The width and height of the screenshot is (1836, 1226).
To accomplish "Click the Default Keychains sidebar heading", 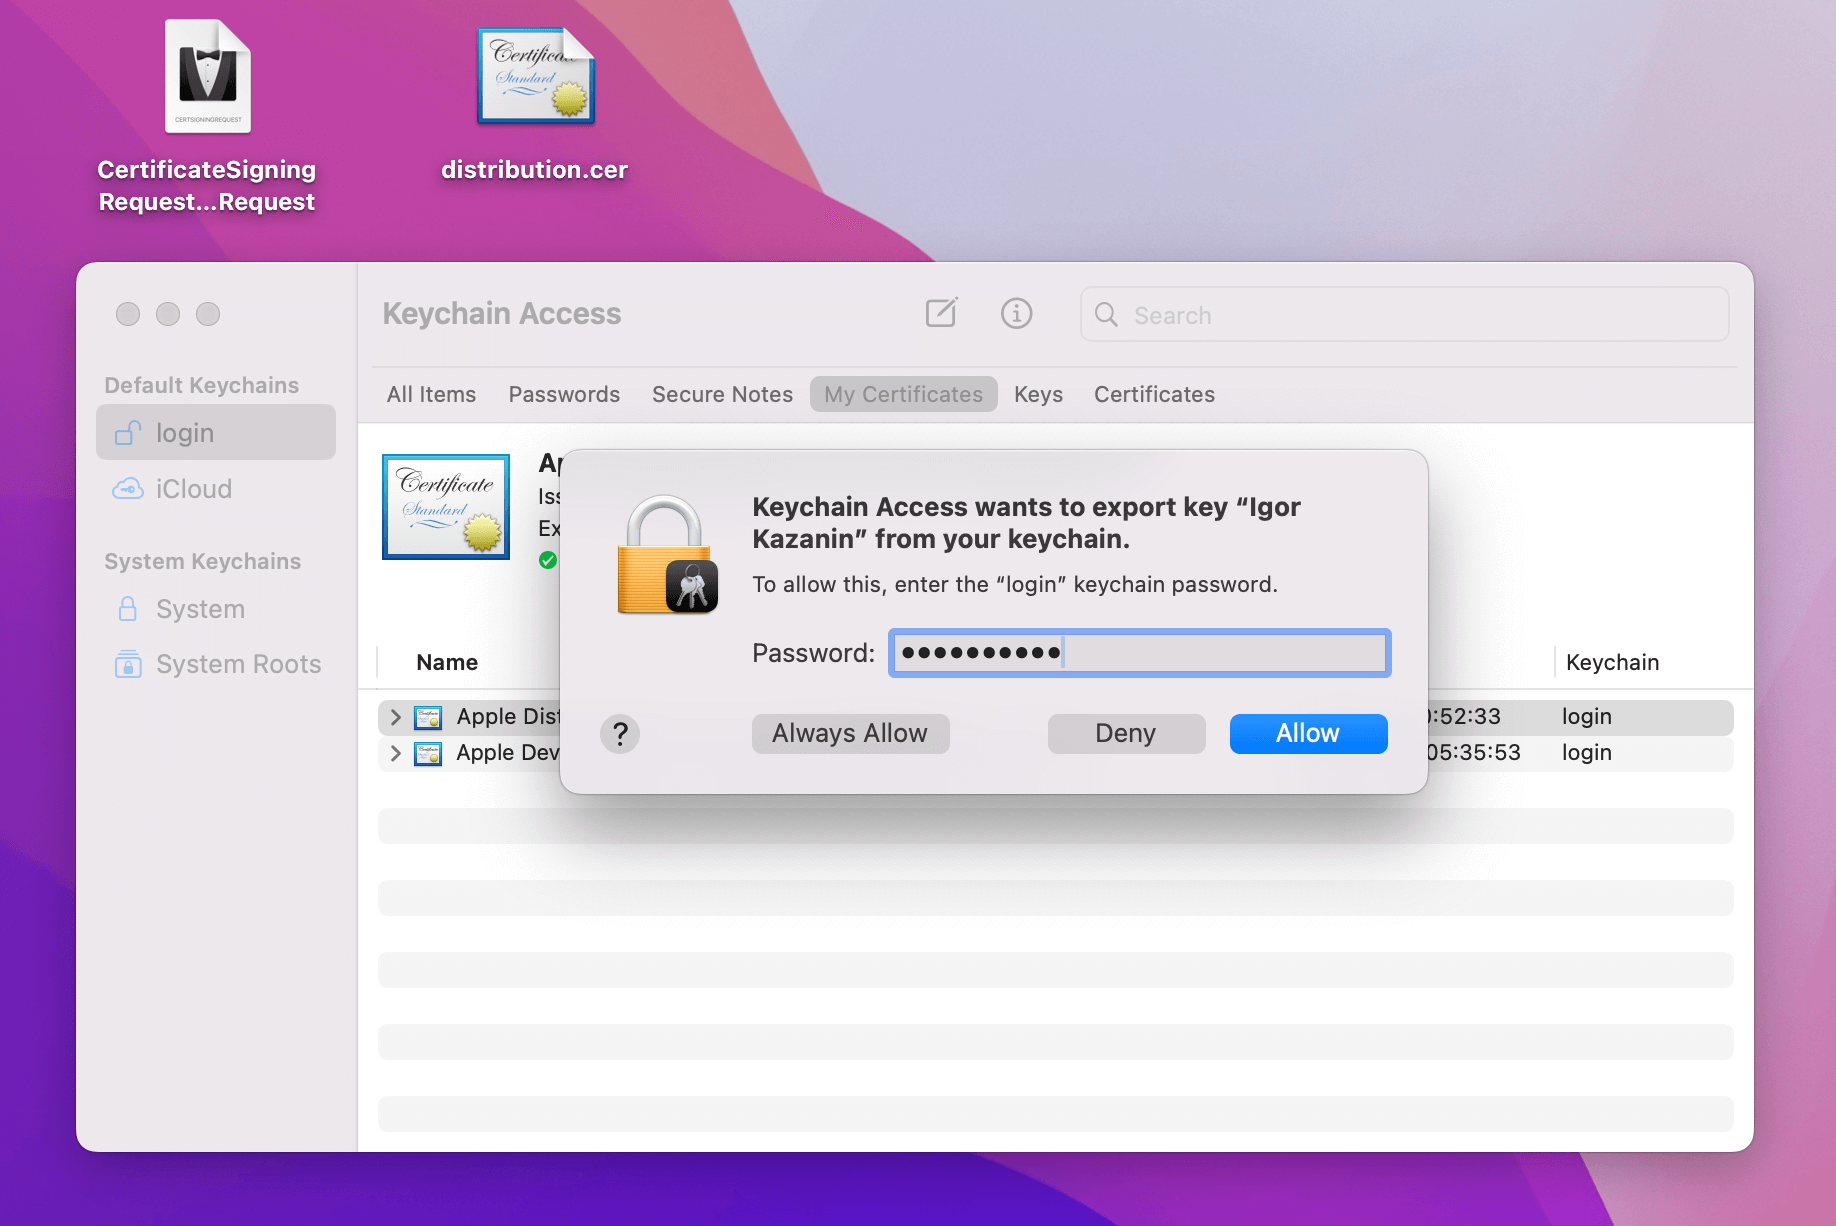I will click(x=202, y=385).
